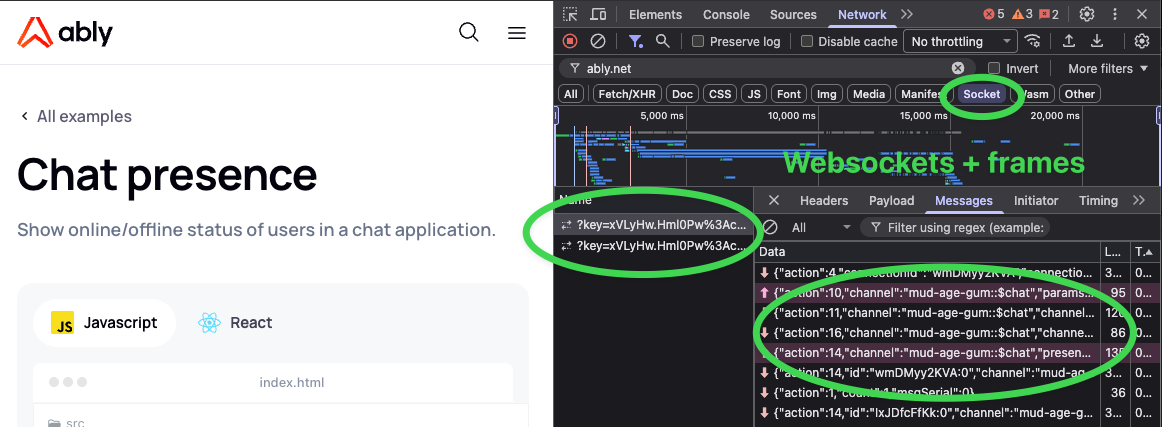Clear the ably.net filter text

click(x=958, y=68)
